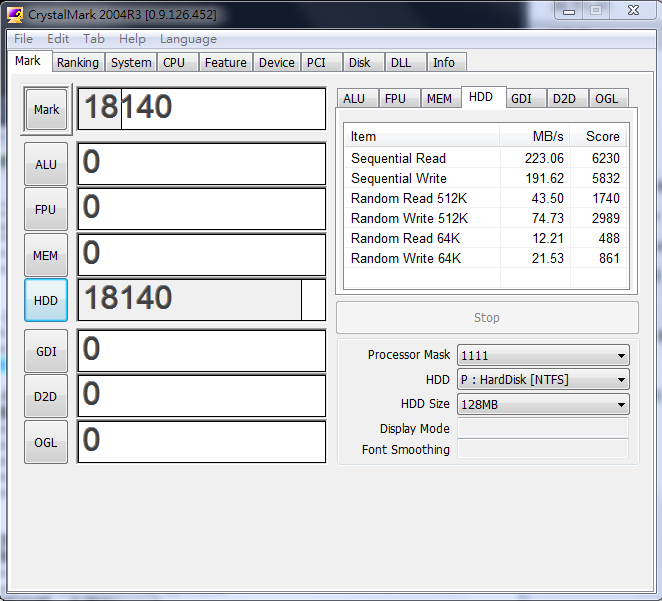Open the Edit menu
Viewport: 662px width, 601px height.
58,39
